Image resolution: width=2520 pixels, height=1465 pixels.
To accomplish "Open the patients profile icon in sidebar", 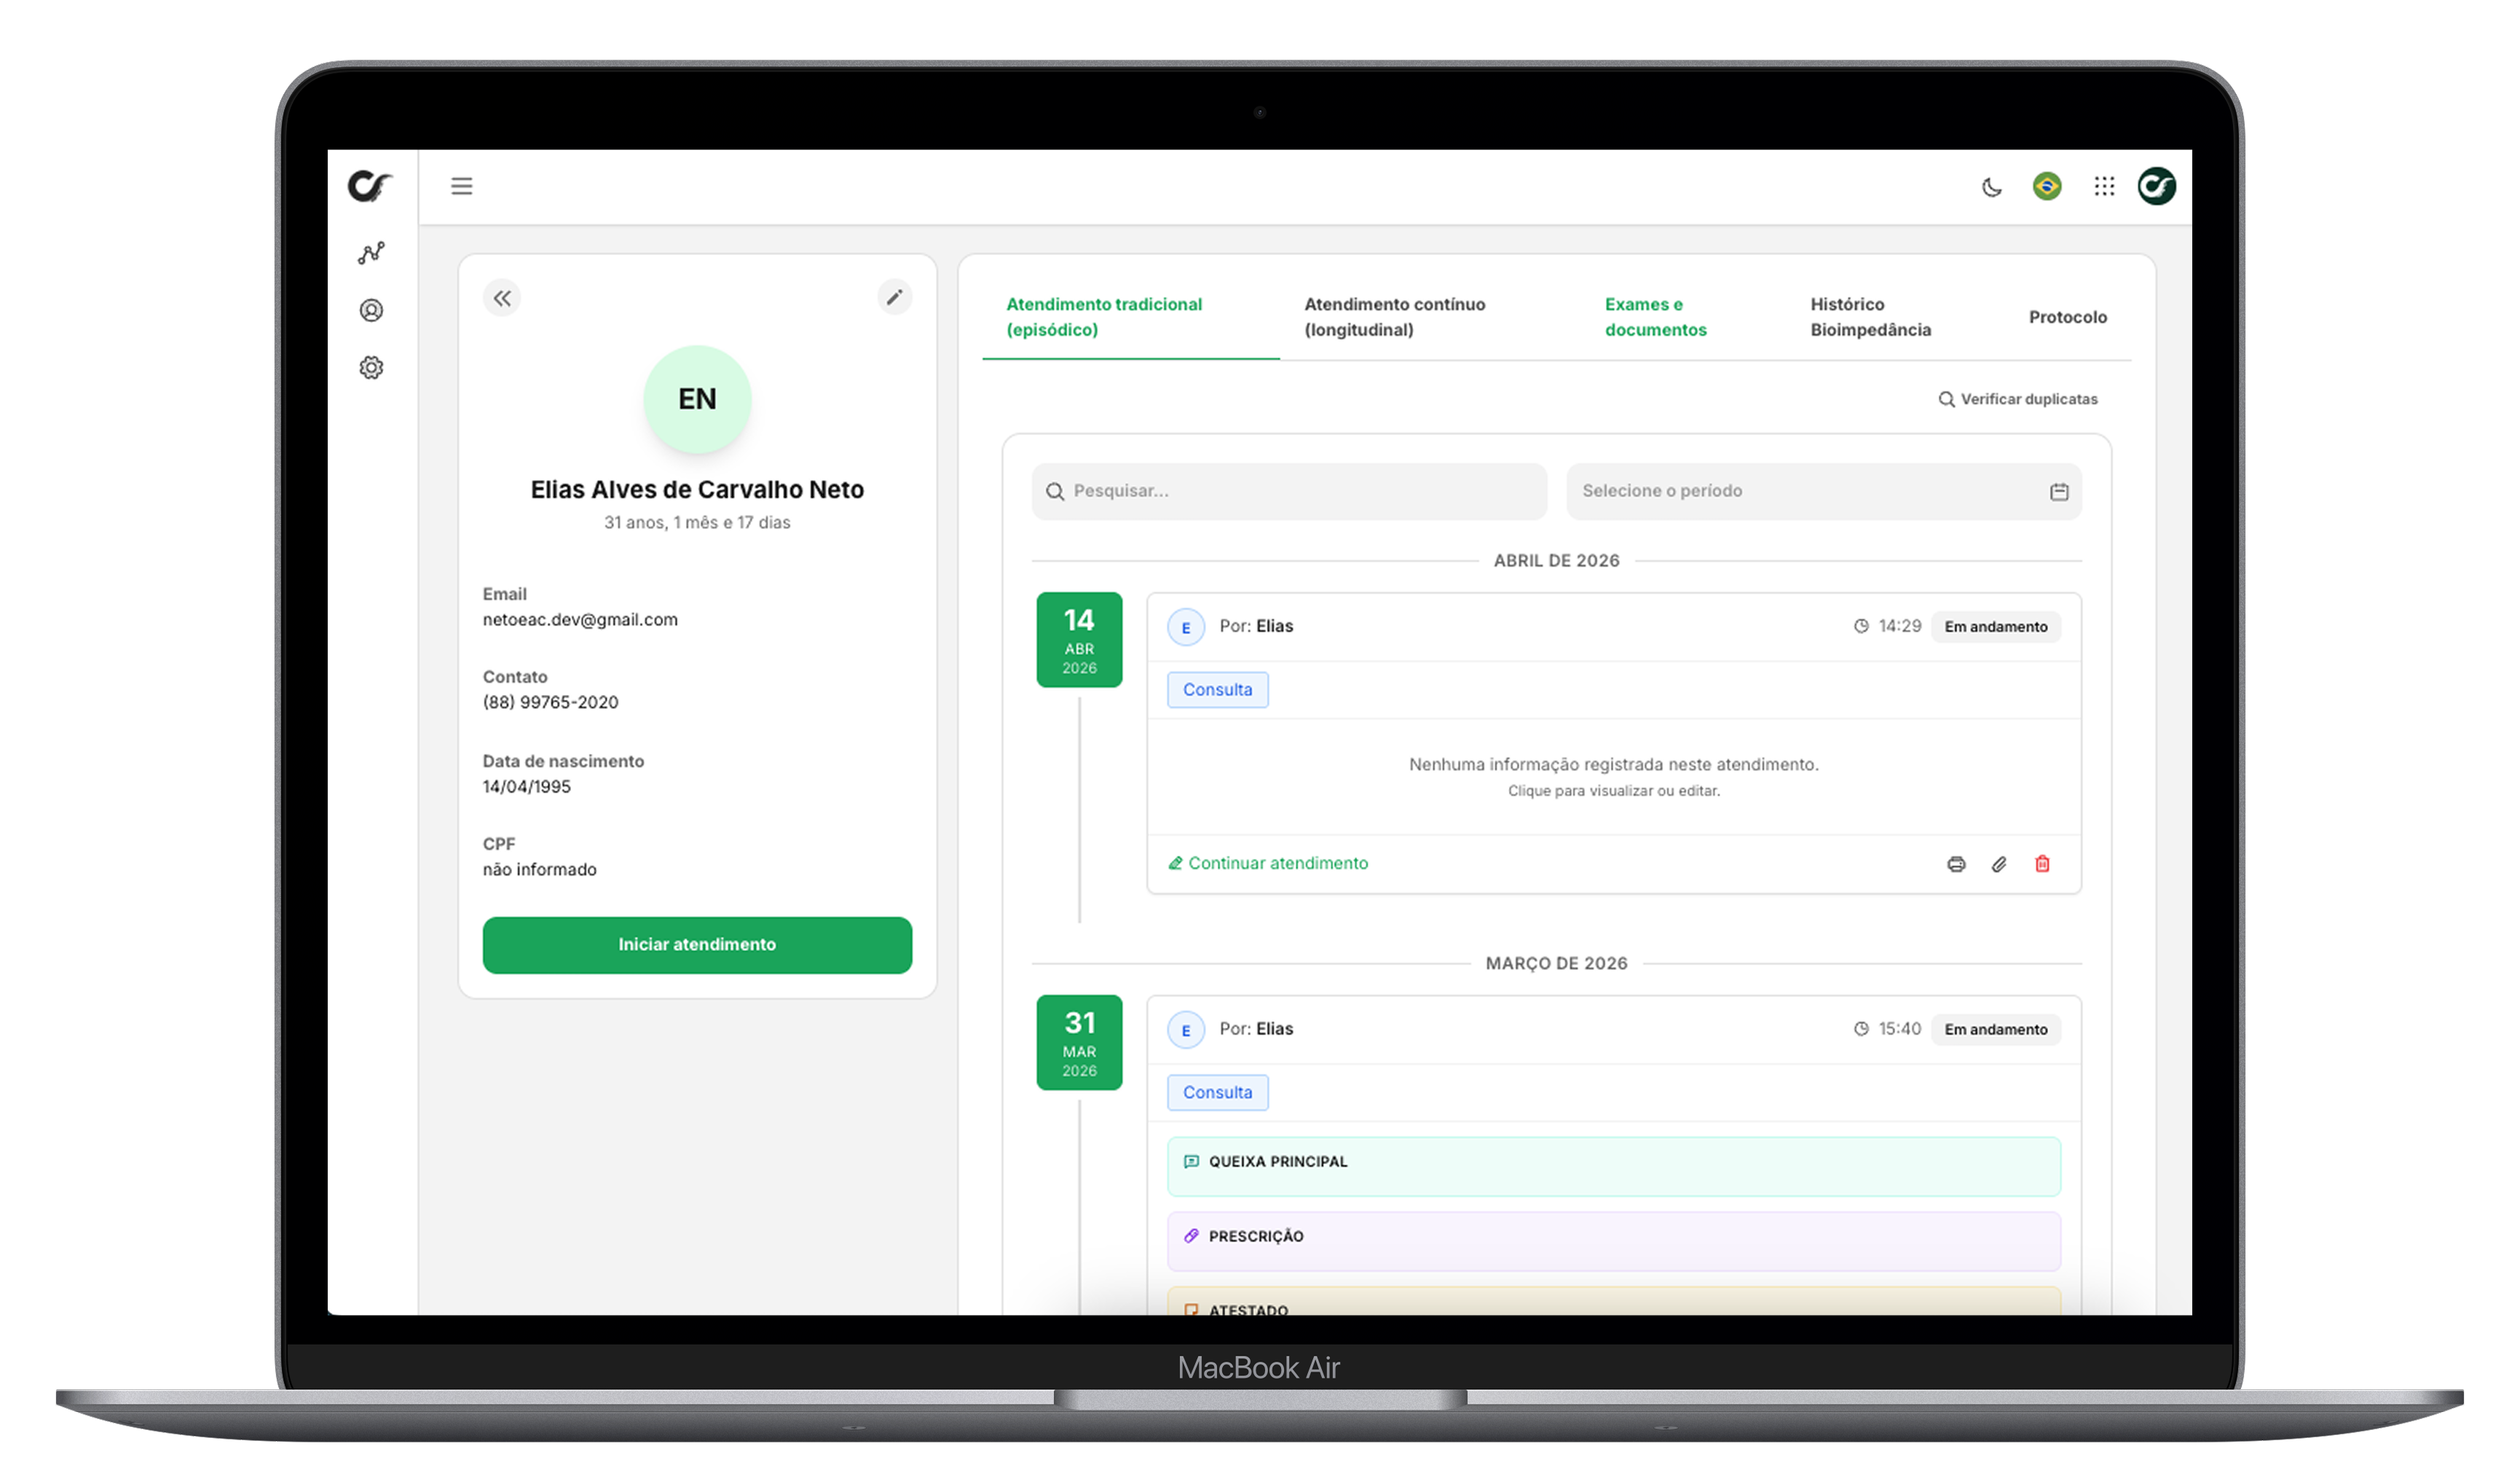I will (371, 310).
